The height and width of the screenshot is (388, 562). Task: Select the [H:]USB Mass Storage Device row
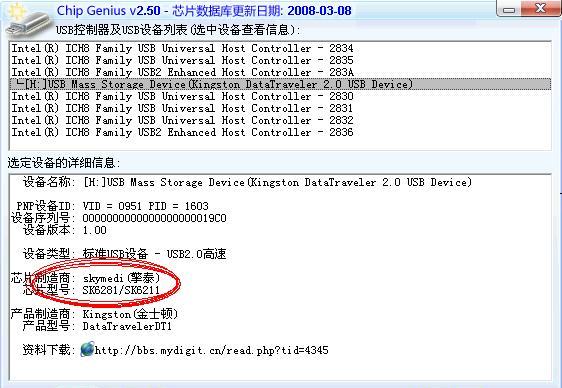click(280, 84)
